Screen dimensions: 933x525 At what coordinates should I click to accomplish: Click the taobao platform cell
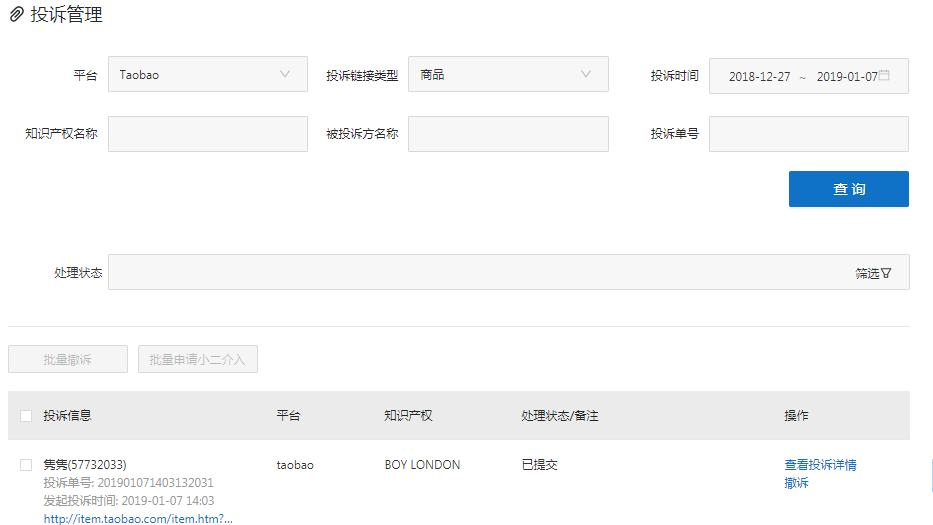pyautogui.click(x=295, y=465)
